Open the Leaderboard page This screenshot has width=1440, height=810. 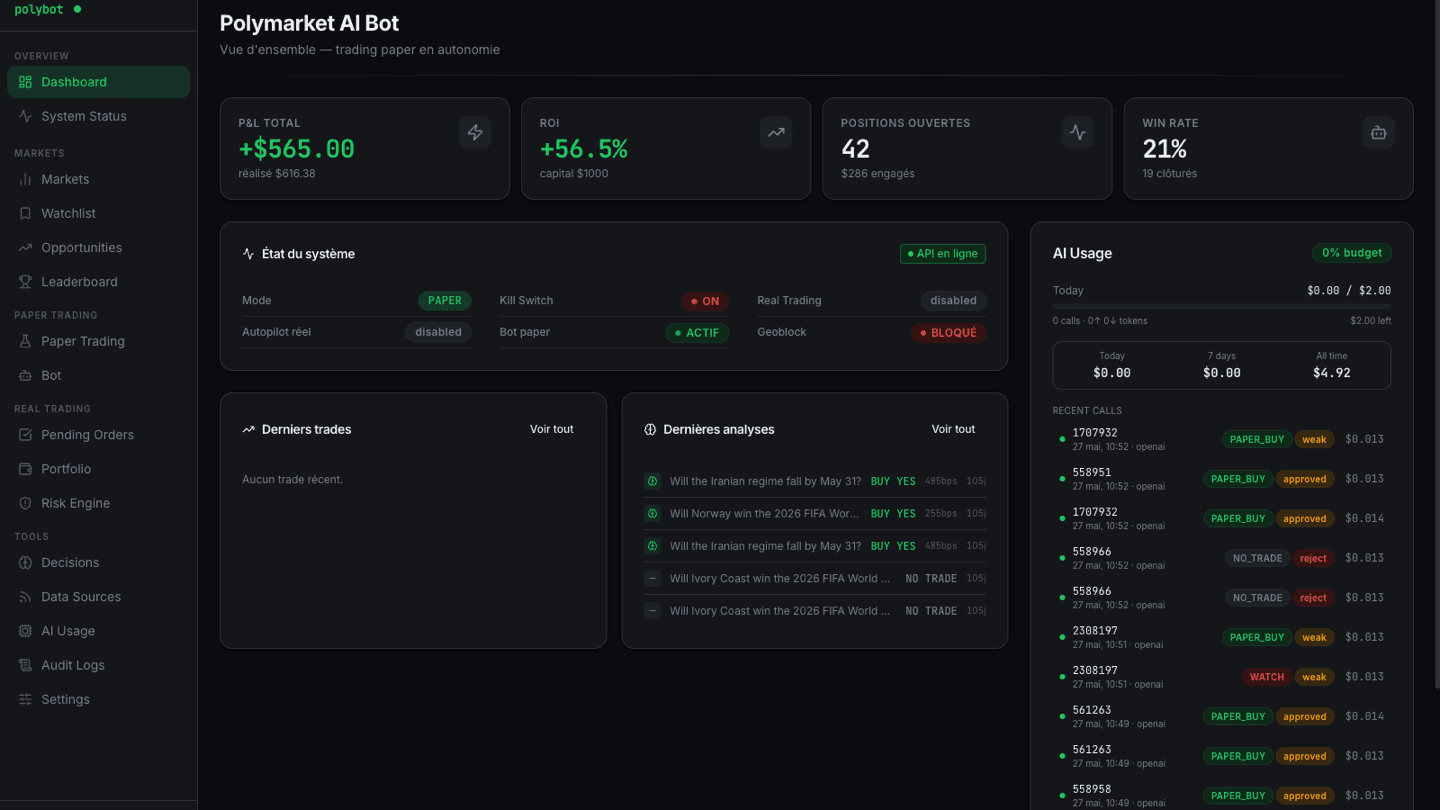click(x=98, y=281)
